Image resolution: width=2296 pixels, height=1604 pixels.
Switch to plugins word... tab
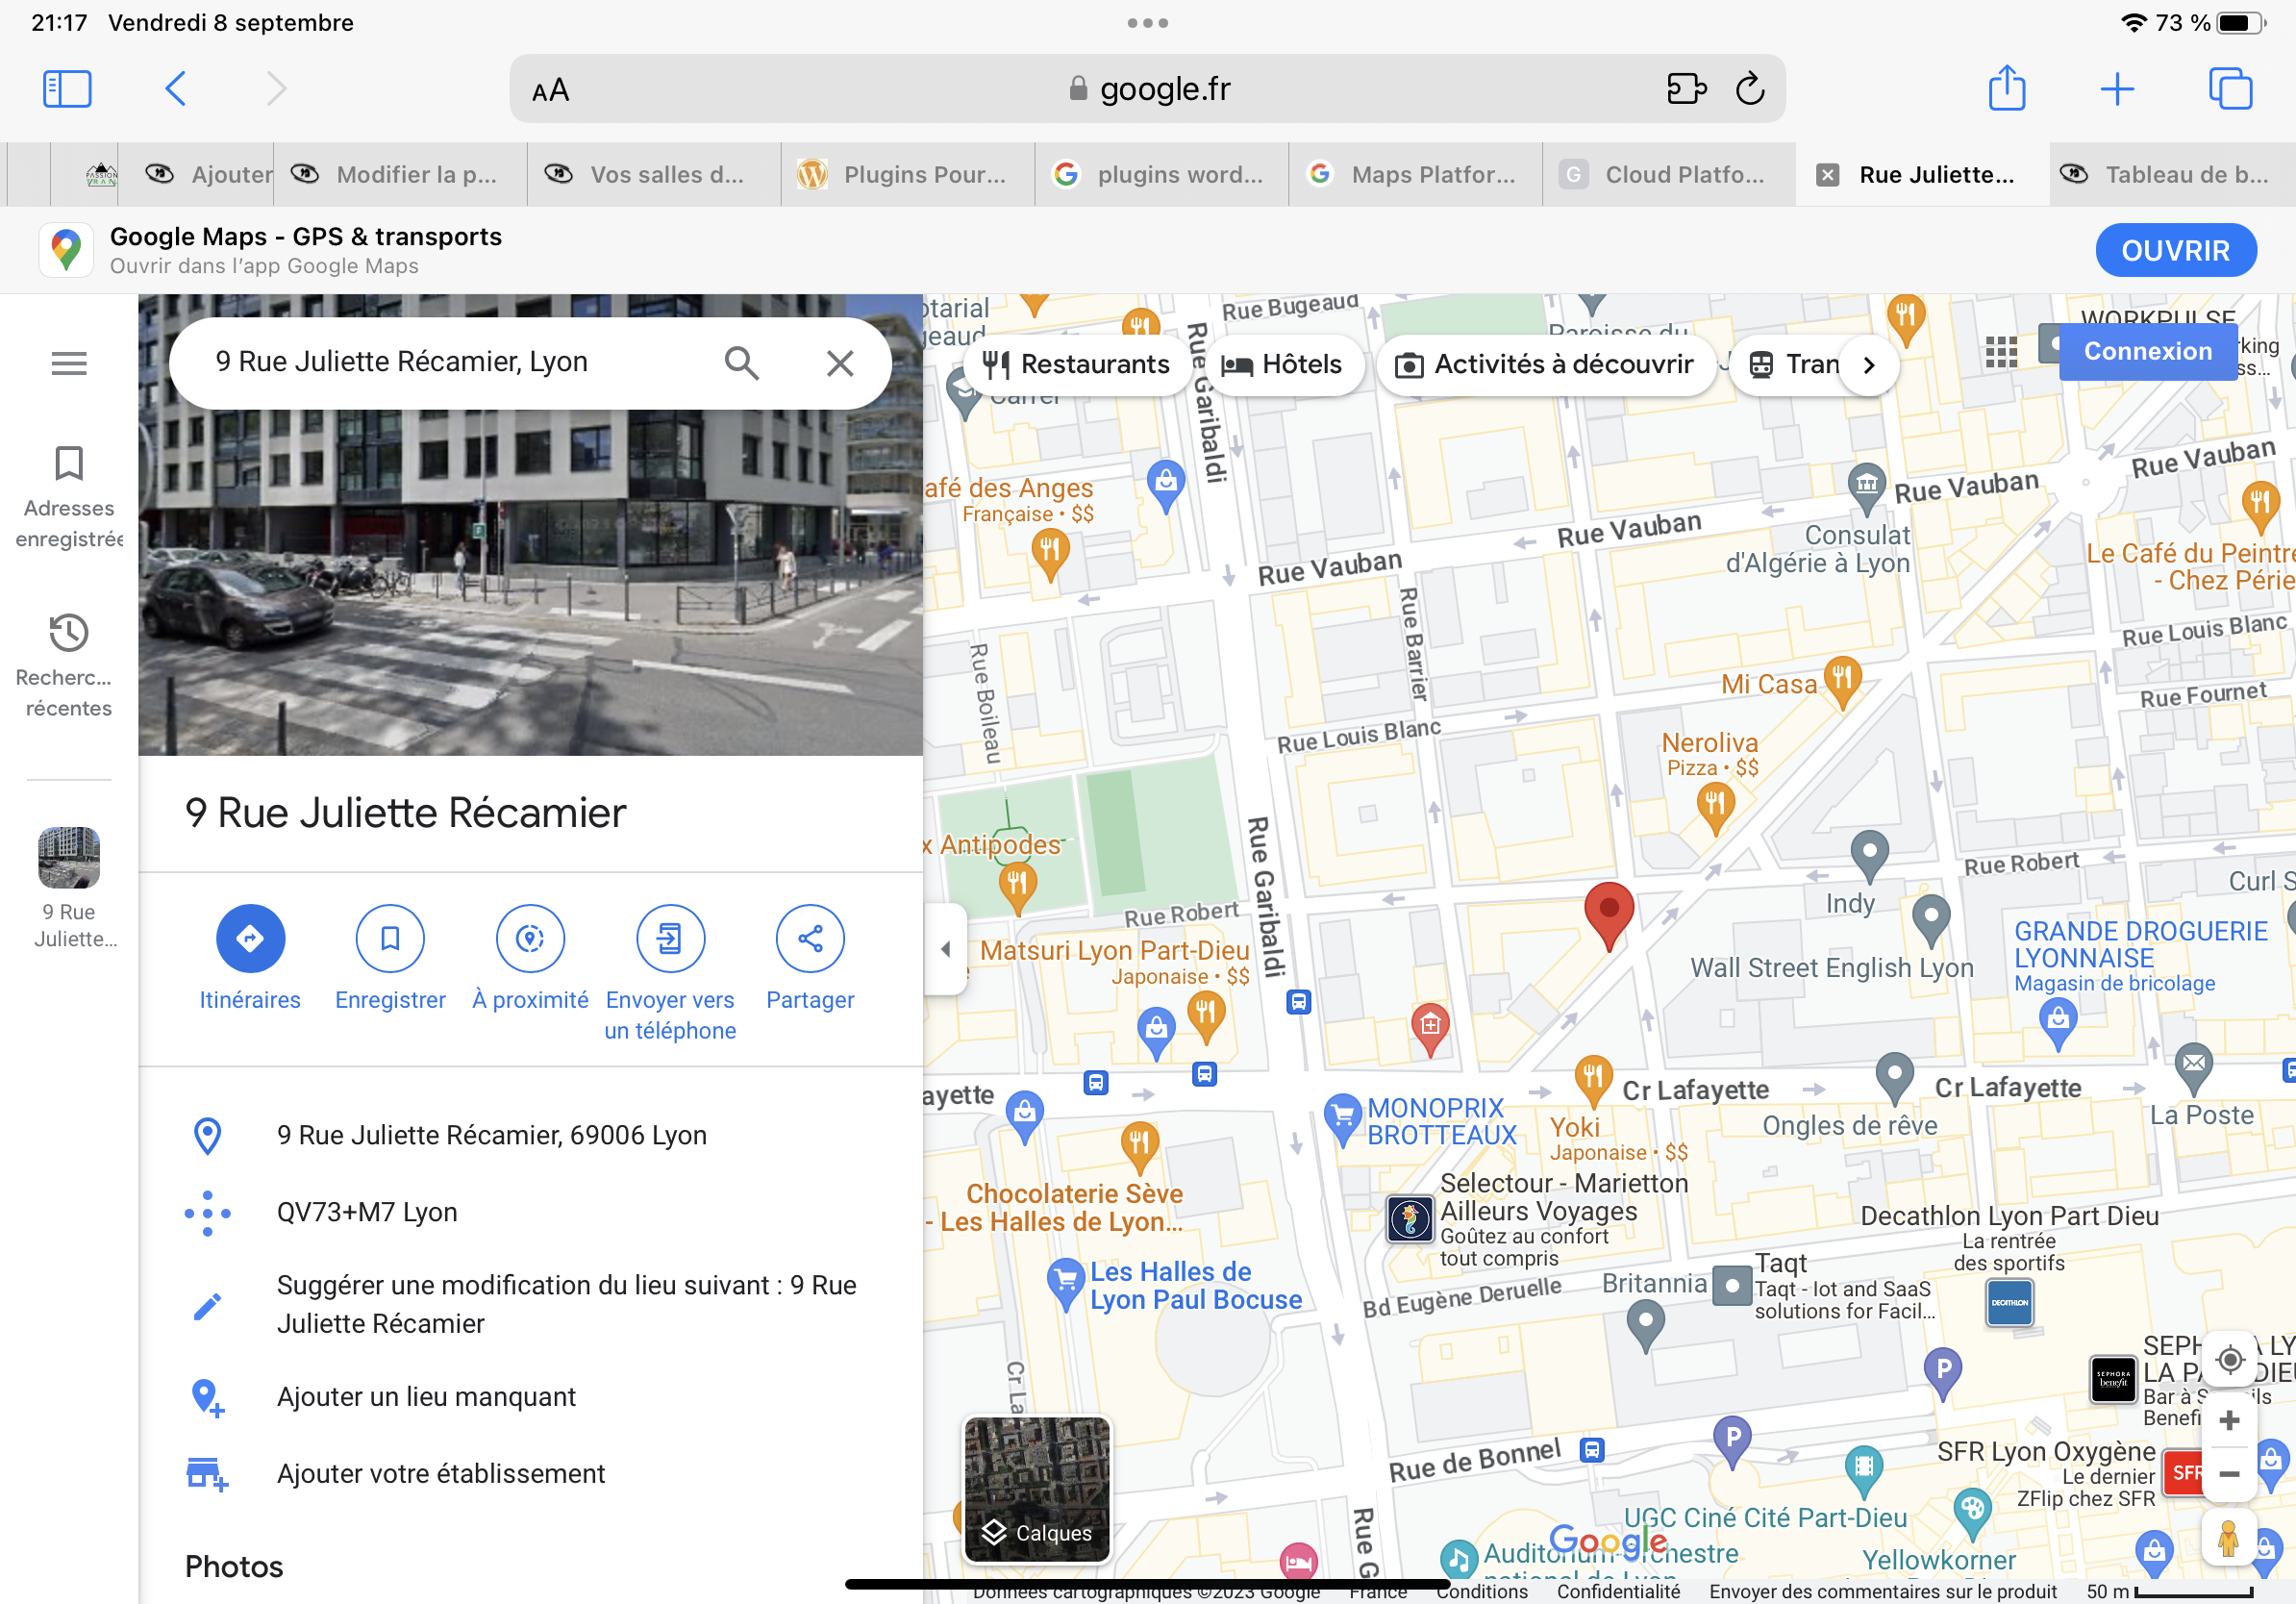click(1161, 175)
